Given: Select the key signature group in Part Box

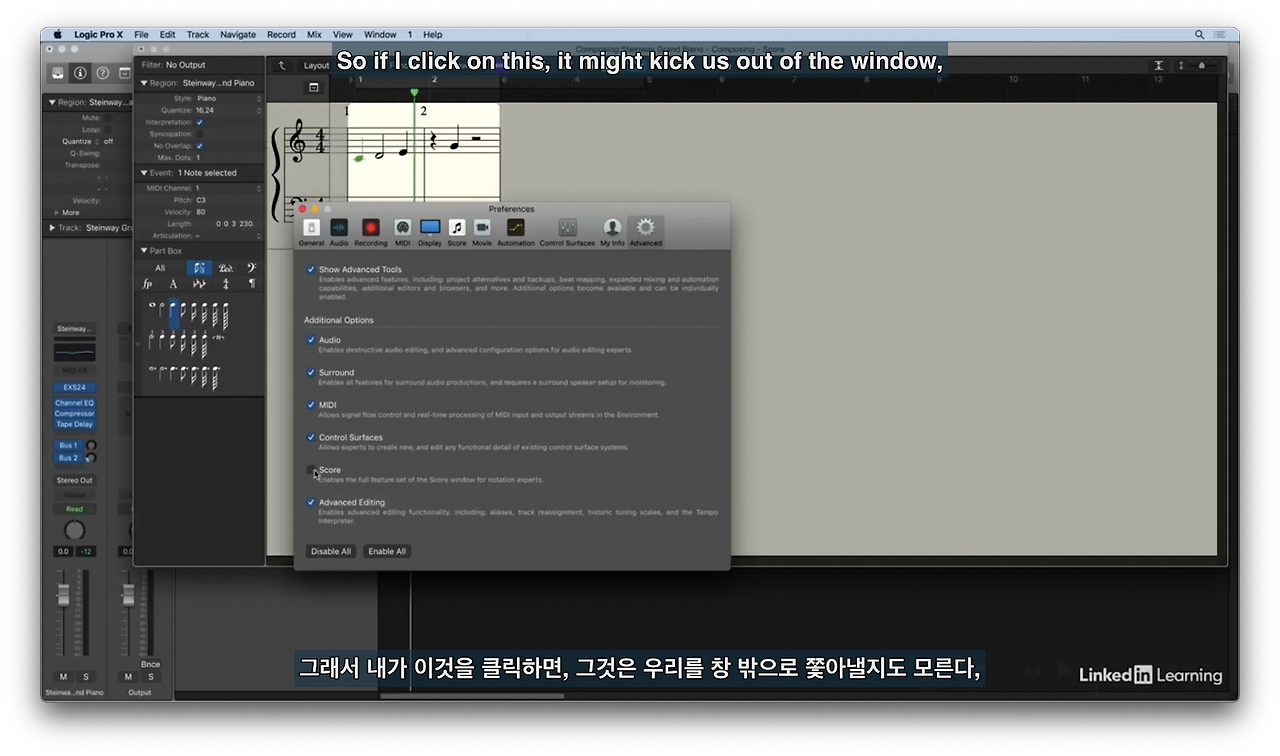Looking at the screenshot, I should [x=199, y=284].
